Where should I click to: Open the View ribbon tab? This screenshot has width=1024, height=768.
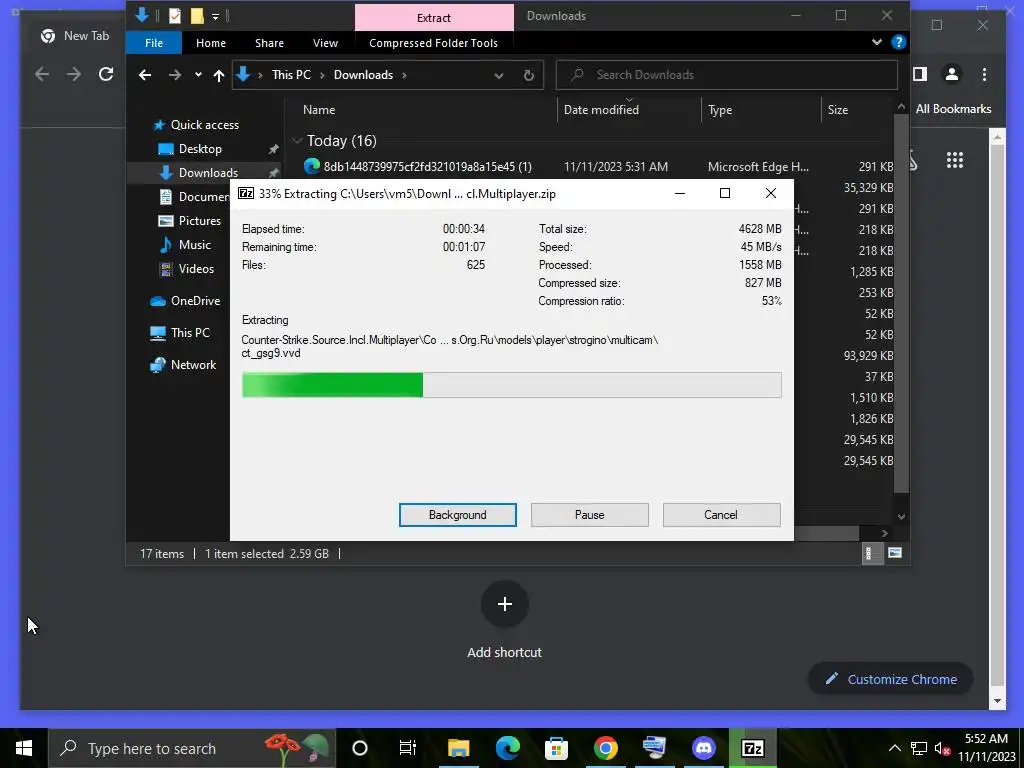325,43
